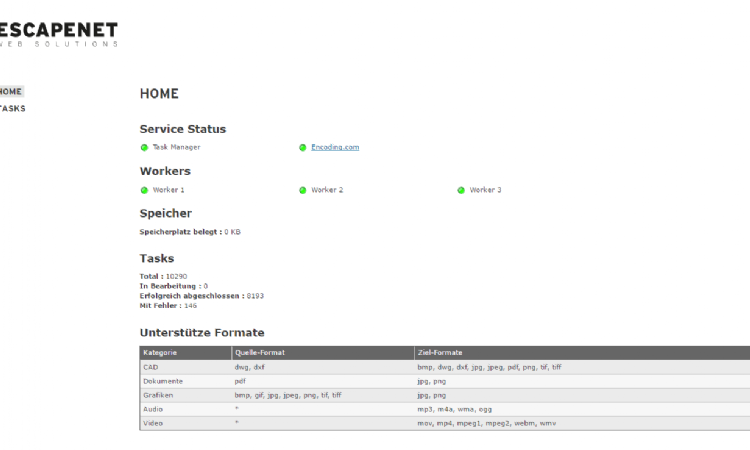Click the Escapenet Web Solutions logo

coord(58,34)
